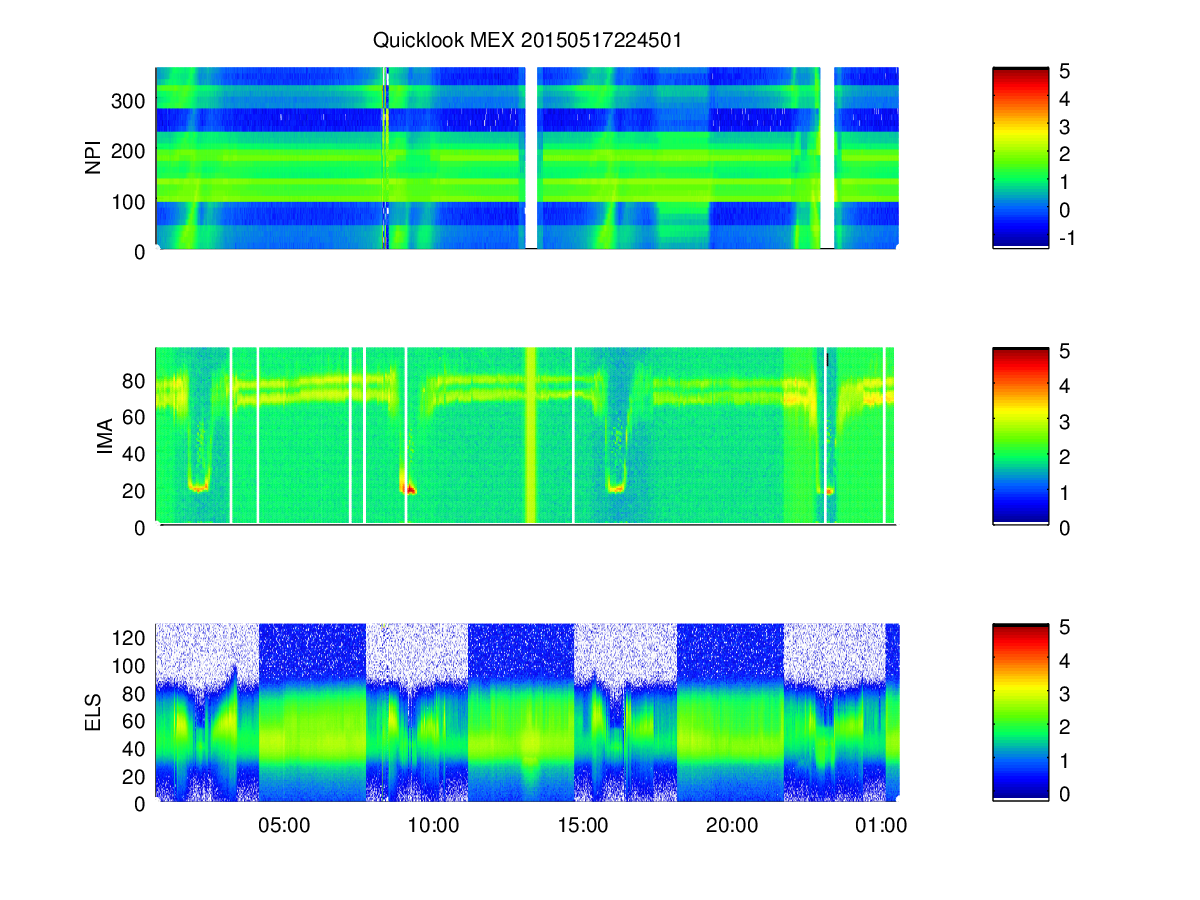This screenshot has height=900, width=1200.
Task: Select the IMA y-axis label
Action: click(x=104, y=436)
